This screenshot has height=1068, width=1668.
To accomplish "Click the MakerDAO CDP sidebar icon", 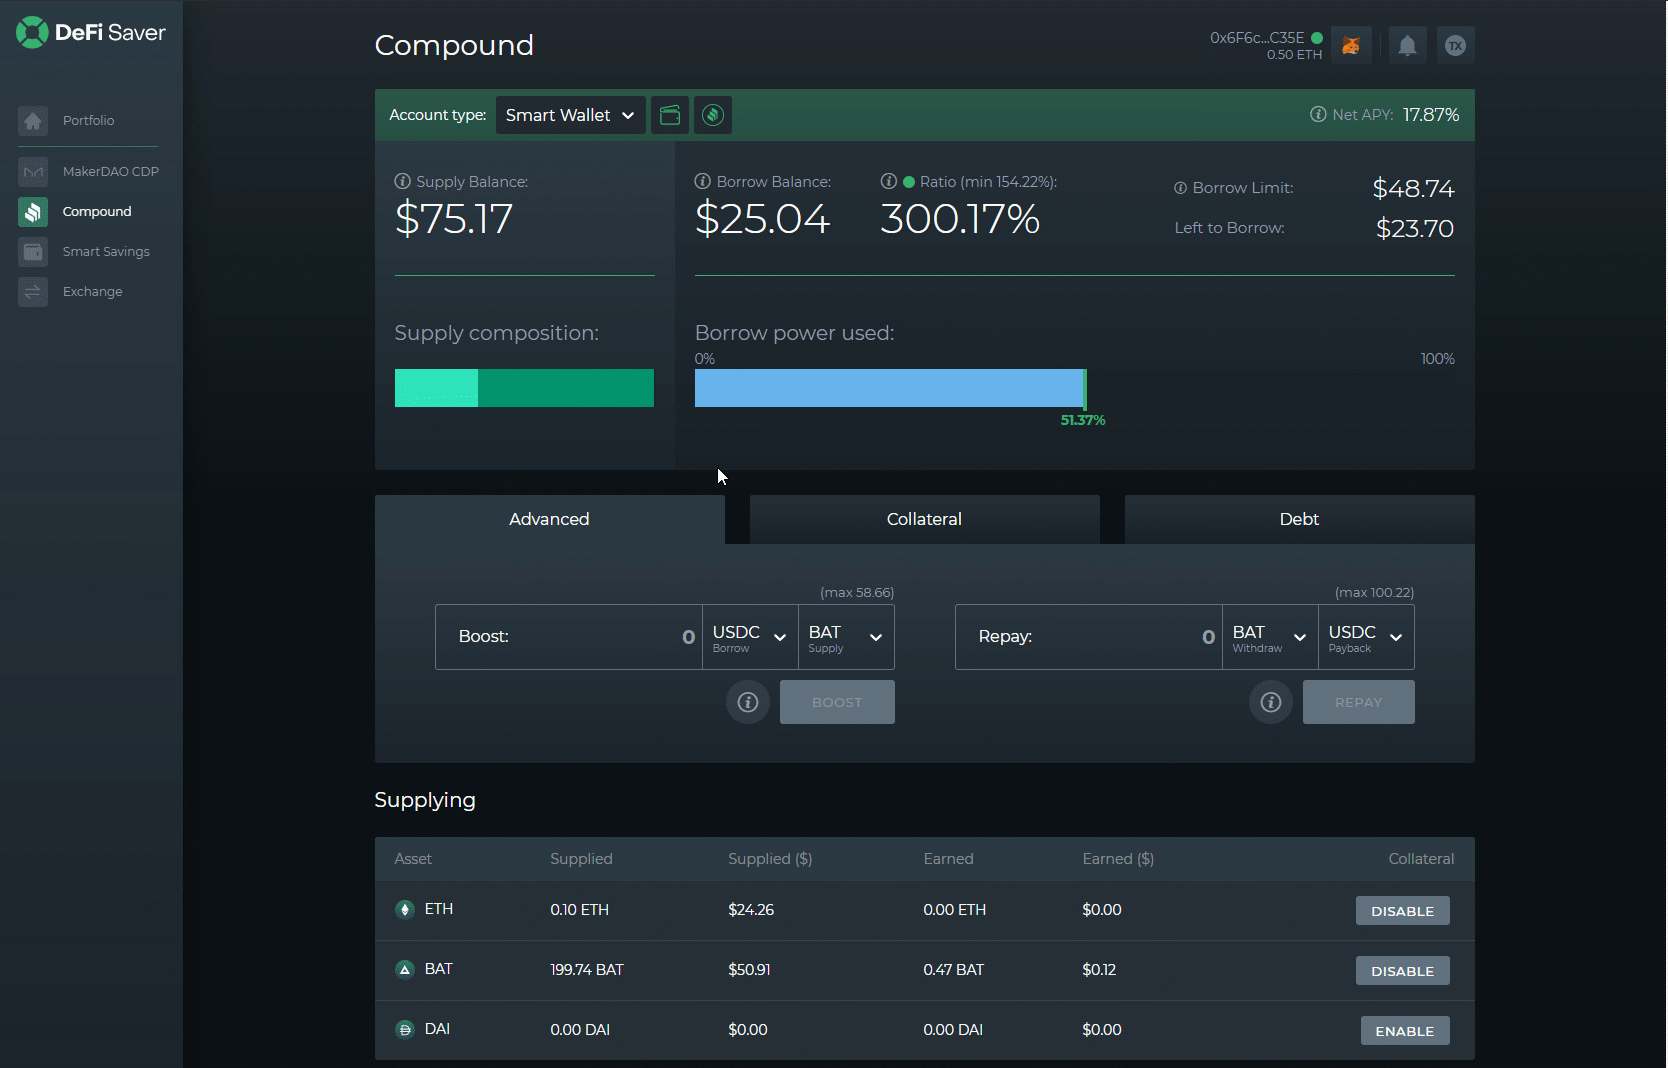I will (33, 172).
